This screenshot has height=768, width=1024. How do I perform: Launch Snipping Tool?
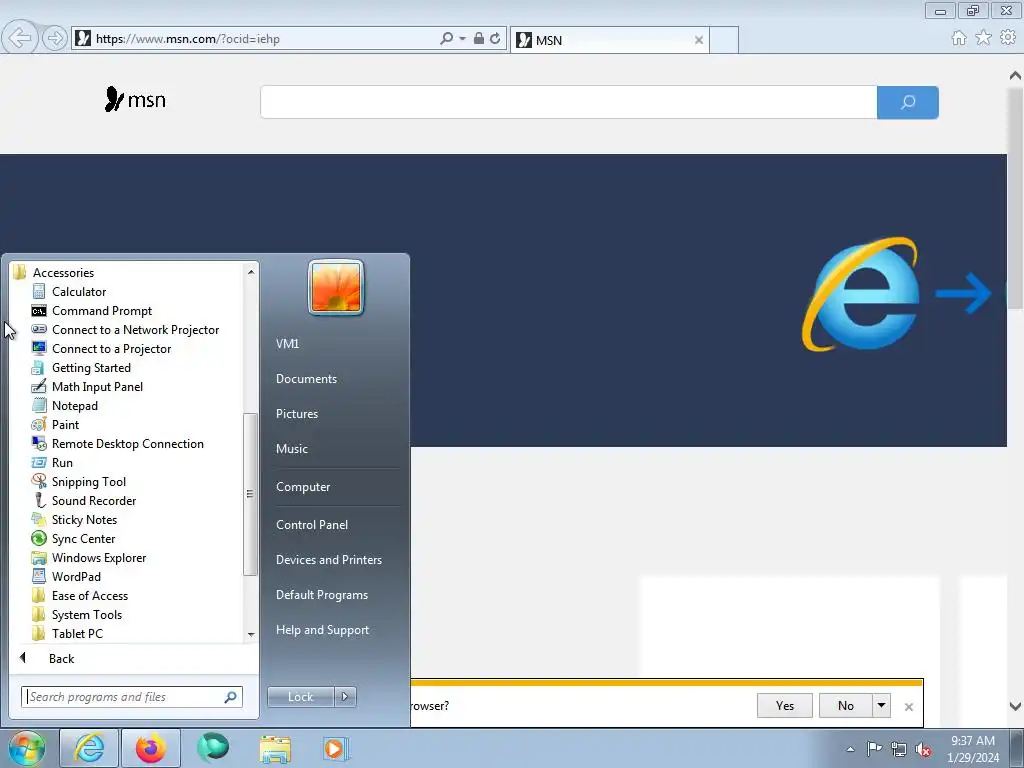click(x=88, y=481)
